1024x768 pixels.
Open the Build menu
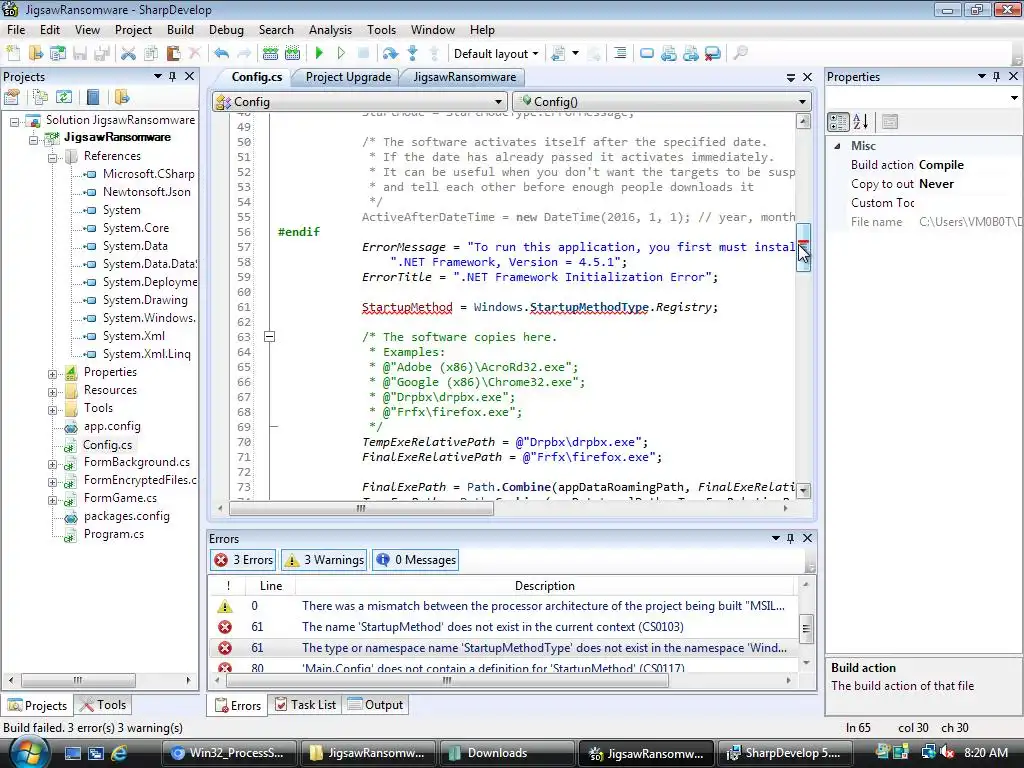[180, 30]
